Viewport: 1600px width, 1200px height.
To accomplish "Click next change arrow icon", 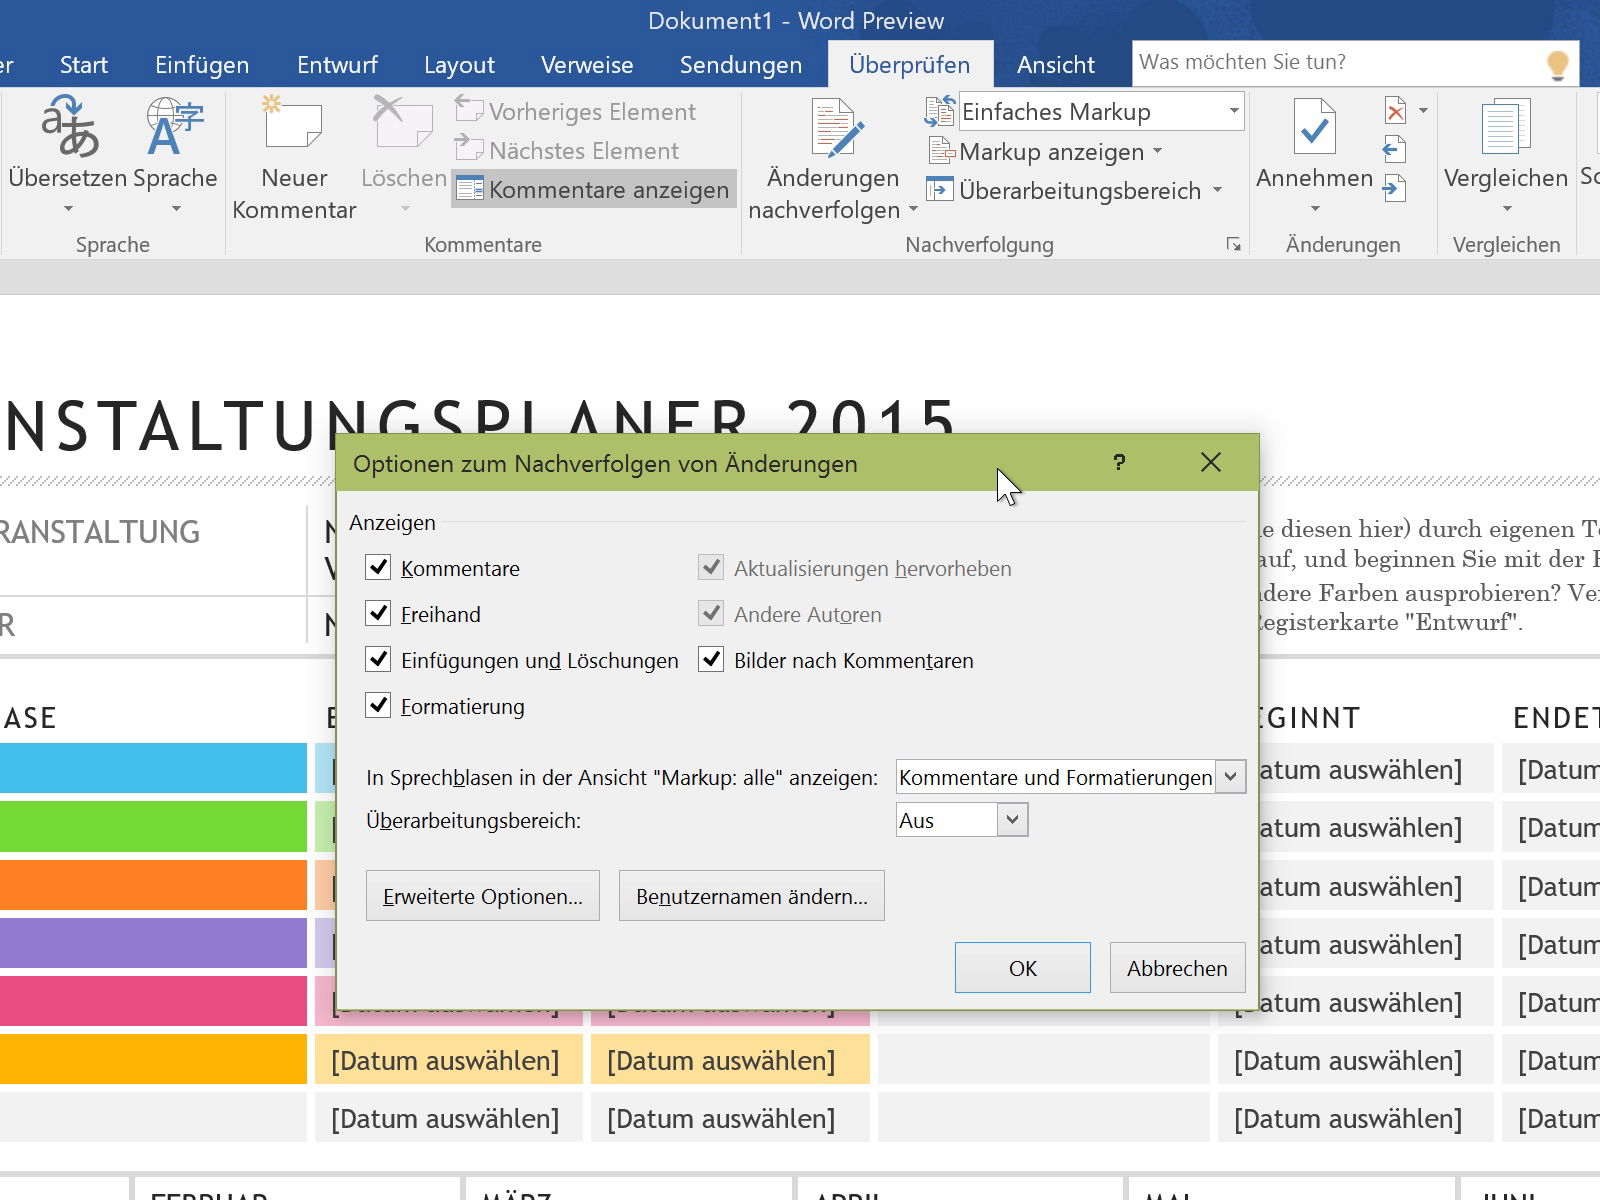I will [1395, 188].
